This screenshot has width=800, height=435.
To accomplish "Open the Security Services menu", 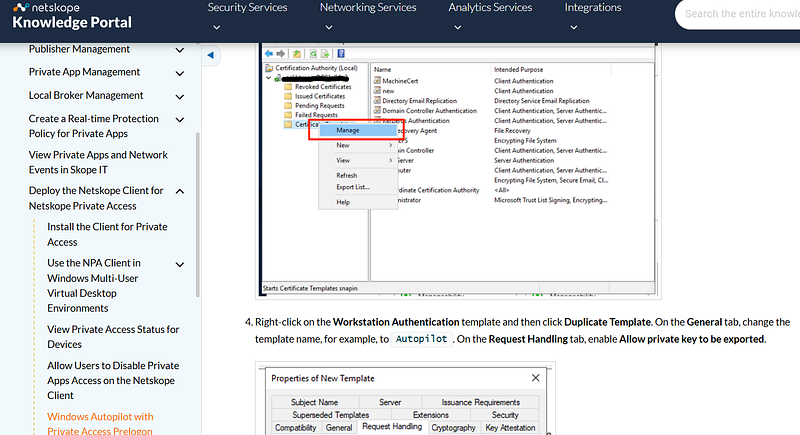I will (x=247, y=8).
